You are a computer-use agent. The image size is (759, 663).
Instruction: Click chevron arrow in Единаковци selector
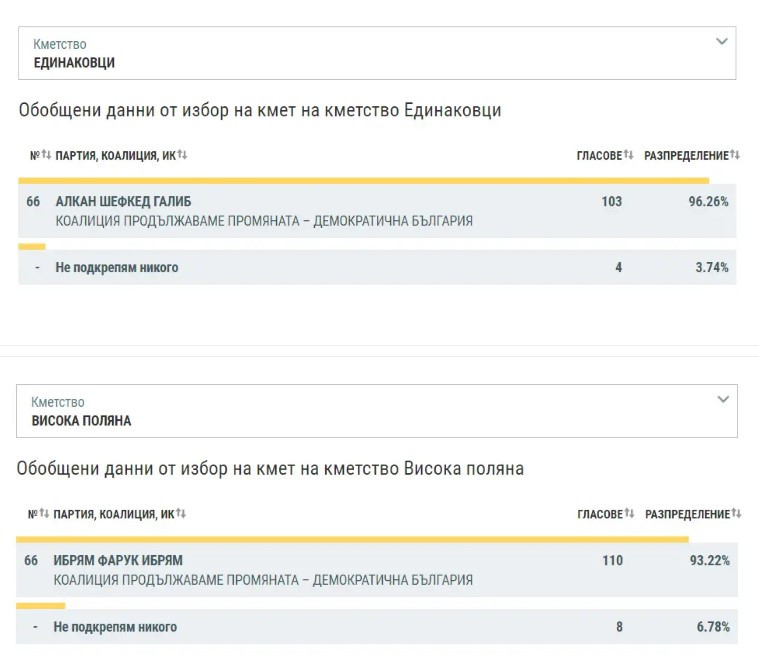click(722, 42)
